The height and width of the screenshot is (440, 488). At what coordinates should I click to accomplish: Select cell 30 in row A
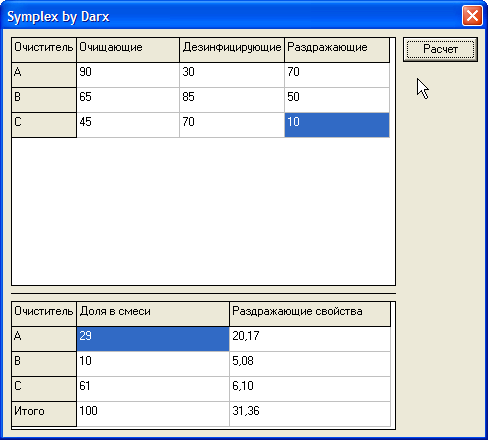[232, 75]
